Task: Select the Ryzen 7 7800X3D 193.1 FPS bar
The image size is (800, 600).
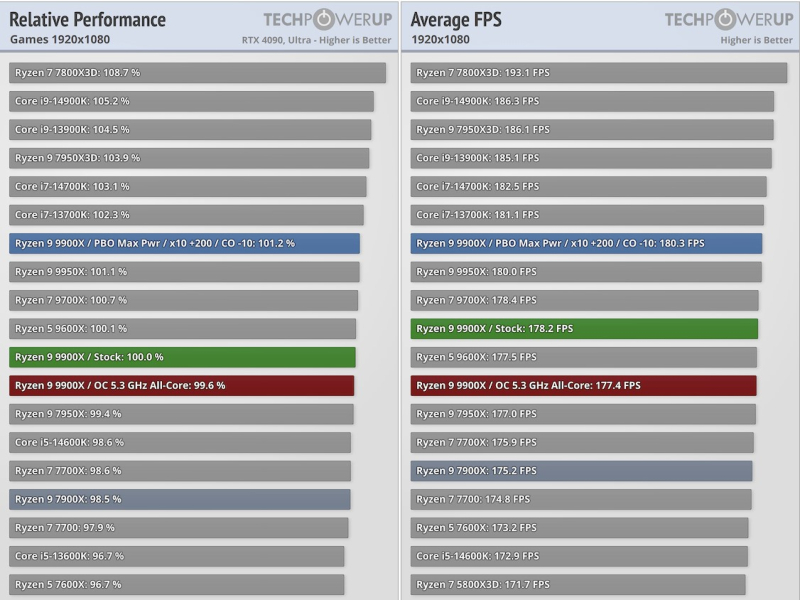Action: pyautogui.click(x=598, y=73)
